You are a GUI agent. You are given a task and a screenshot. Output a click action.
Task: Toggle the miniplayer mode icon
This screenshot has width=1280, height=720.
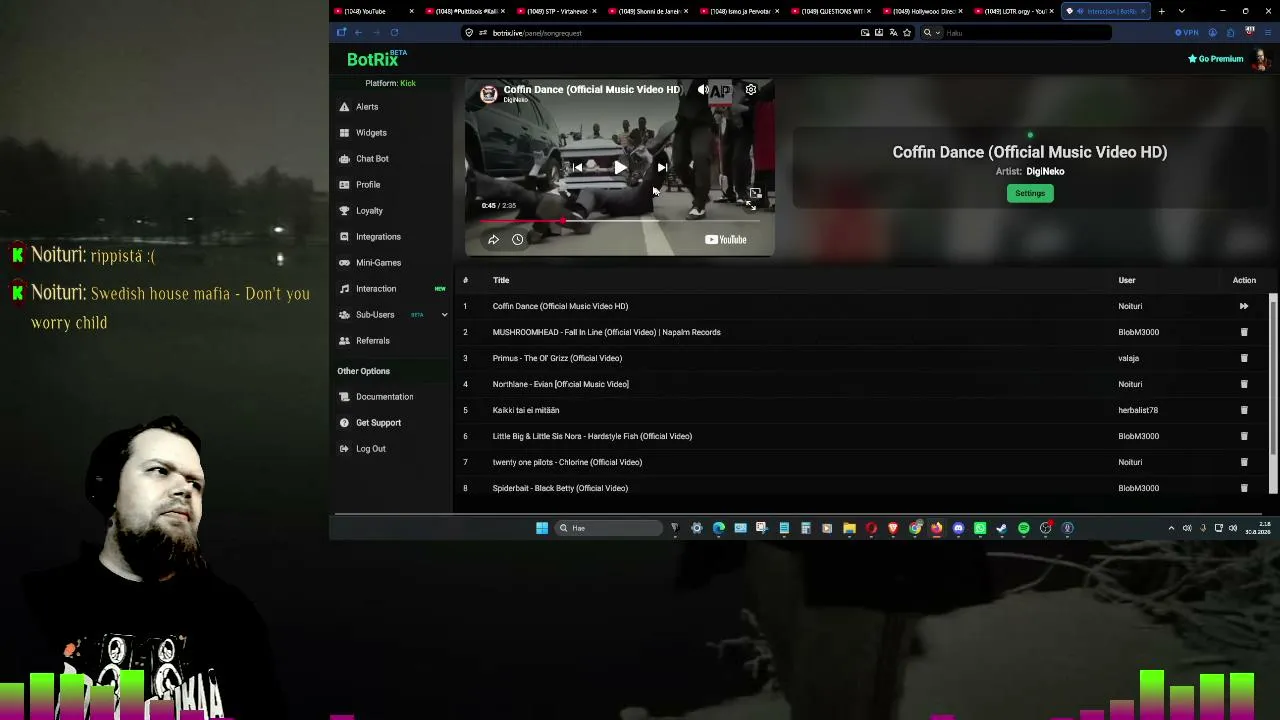click(x=755, y=193)
